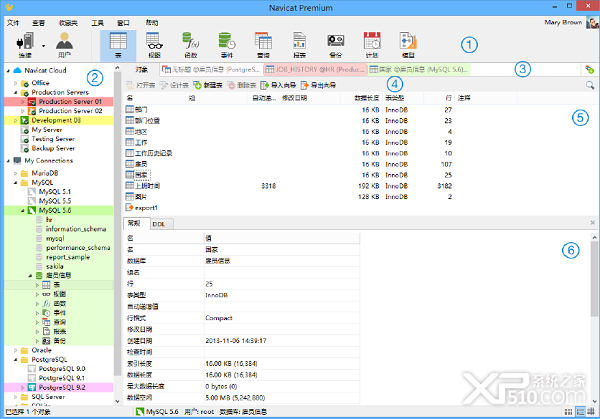
Task: Open the Favorites (收藏夹) menu
Action: click(x=68, y=23)
